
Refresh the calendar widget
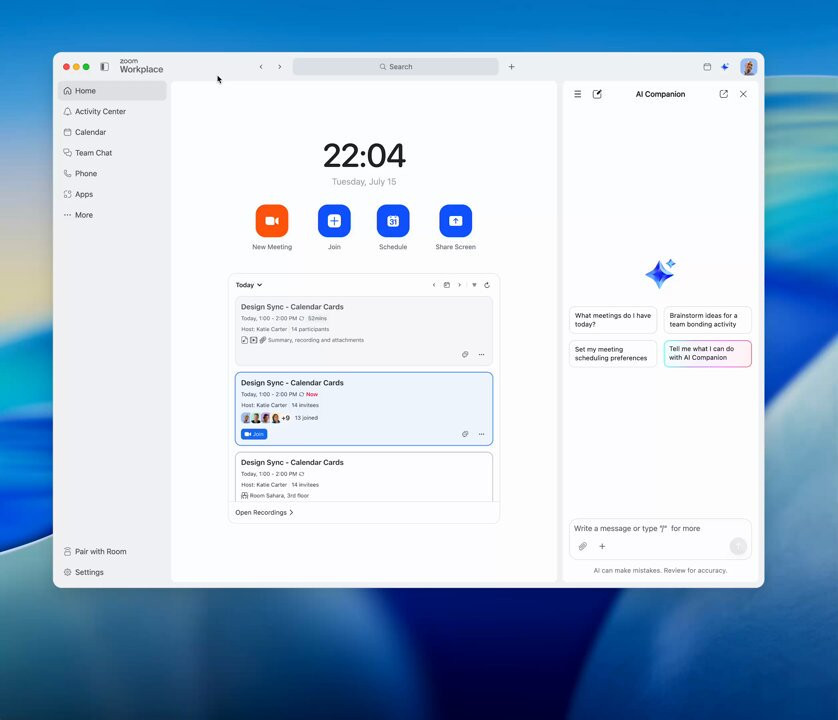(x=487, y=285)
